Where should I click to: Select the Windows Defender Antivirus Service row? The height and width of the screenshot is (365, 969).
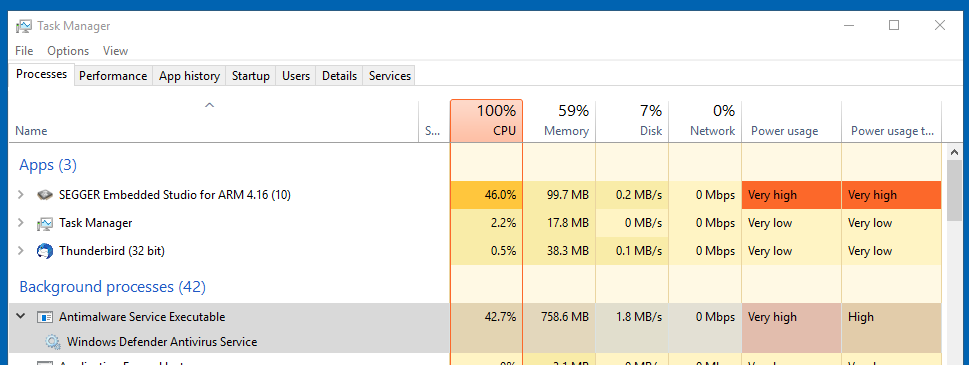coord(476,342)
